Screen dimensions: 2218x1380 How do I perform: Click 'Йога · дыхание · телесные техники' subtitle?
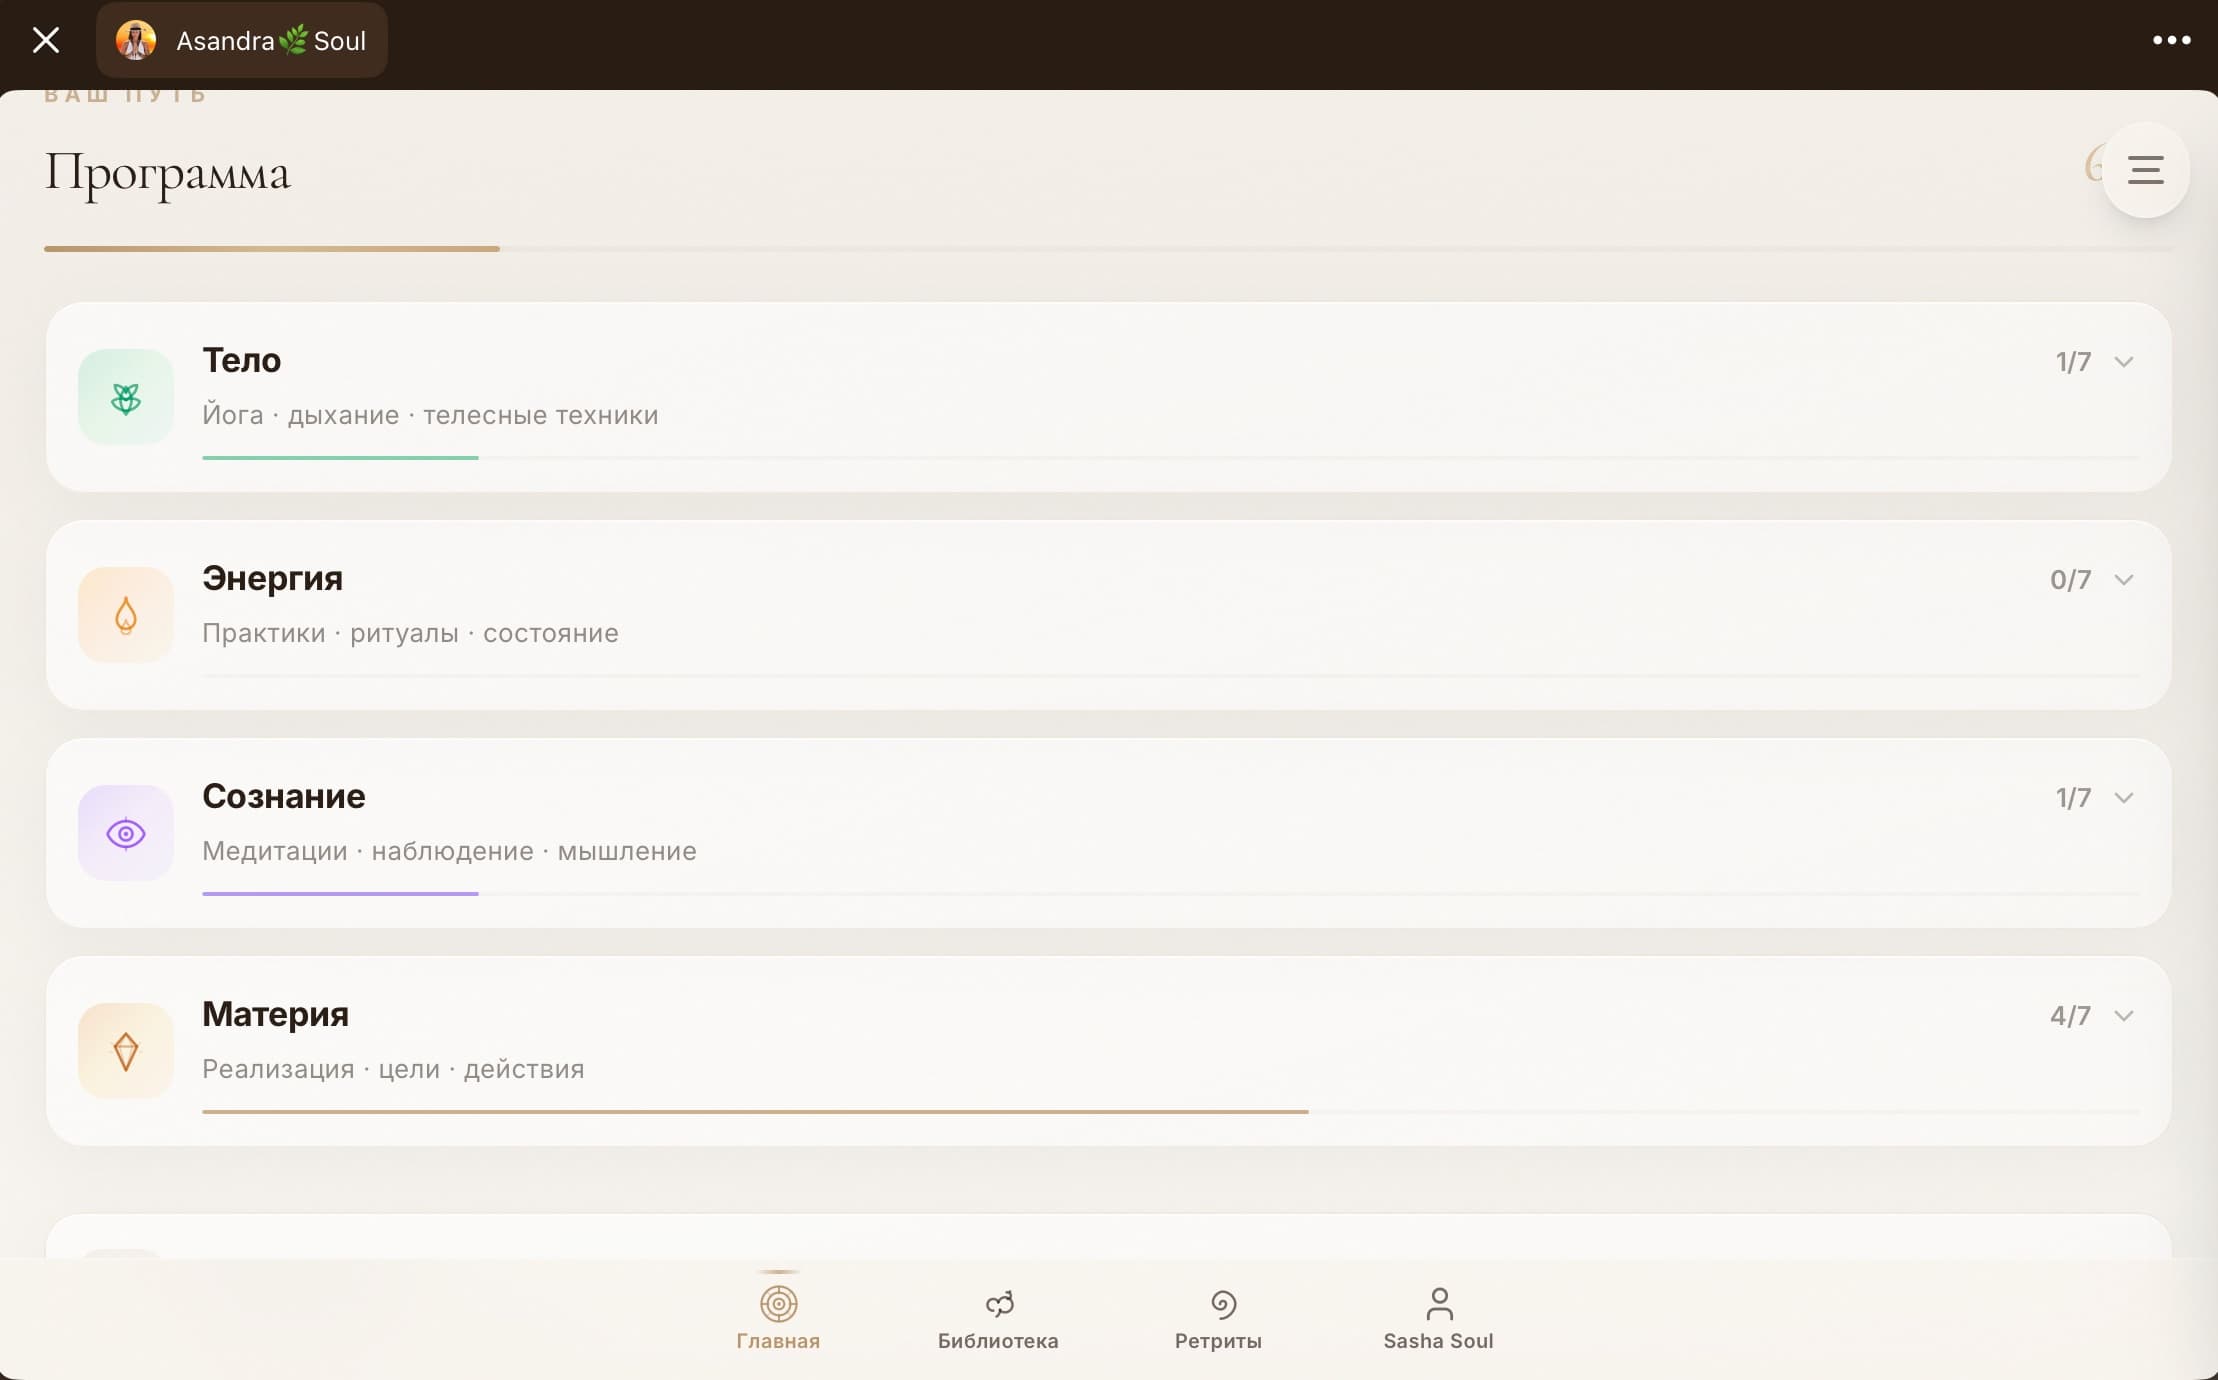[x=430, y=415]
